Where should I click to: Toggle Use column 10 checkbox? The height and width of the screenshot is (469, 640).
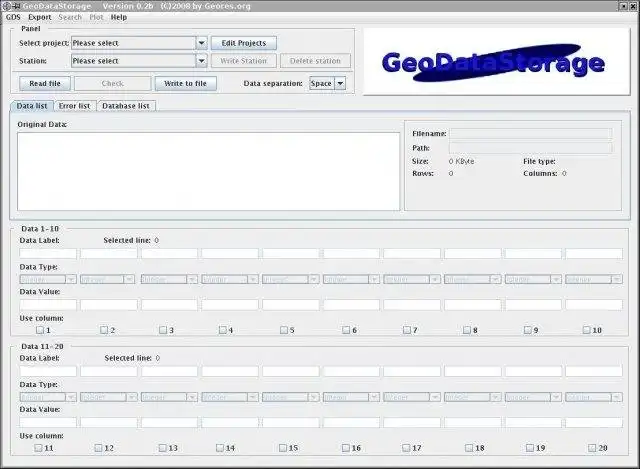(587, 330)
